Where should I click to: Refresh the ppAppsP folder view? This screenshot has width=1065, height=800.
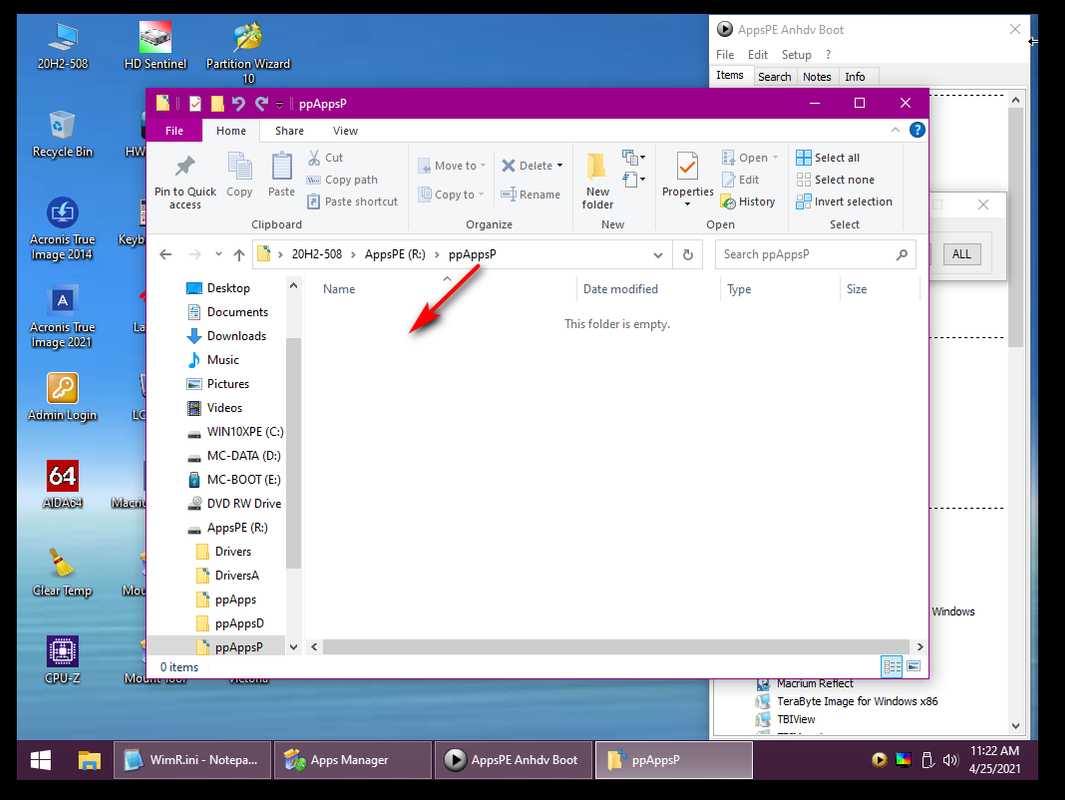pos(687,255)
